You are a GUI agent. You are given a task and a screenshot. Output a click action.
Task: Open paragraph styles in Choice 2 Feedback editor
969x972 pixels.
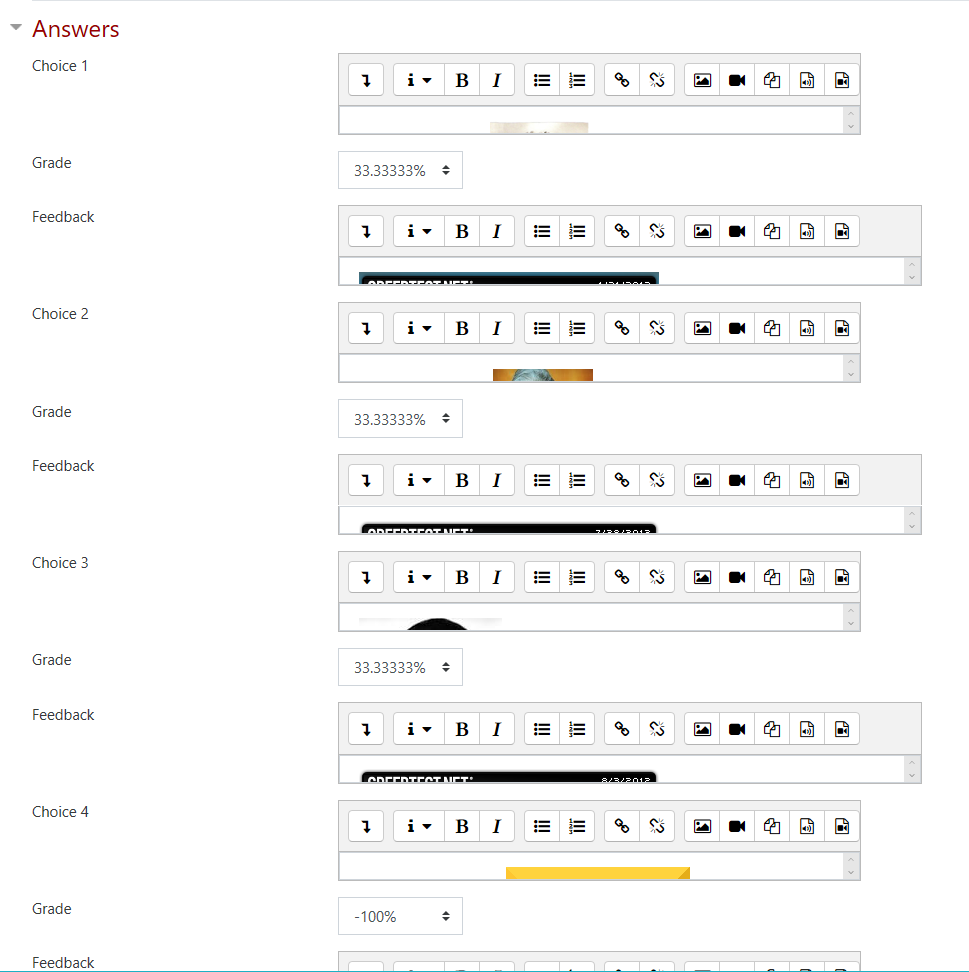pyautogui.click(x=418, y=480)
